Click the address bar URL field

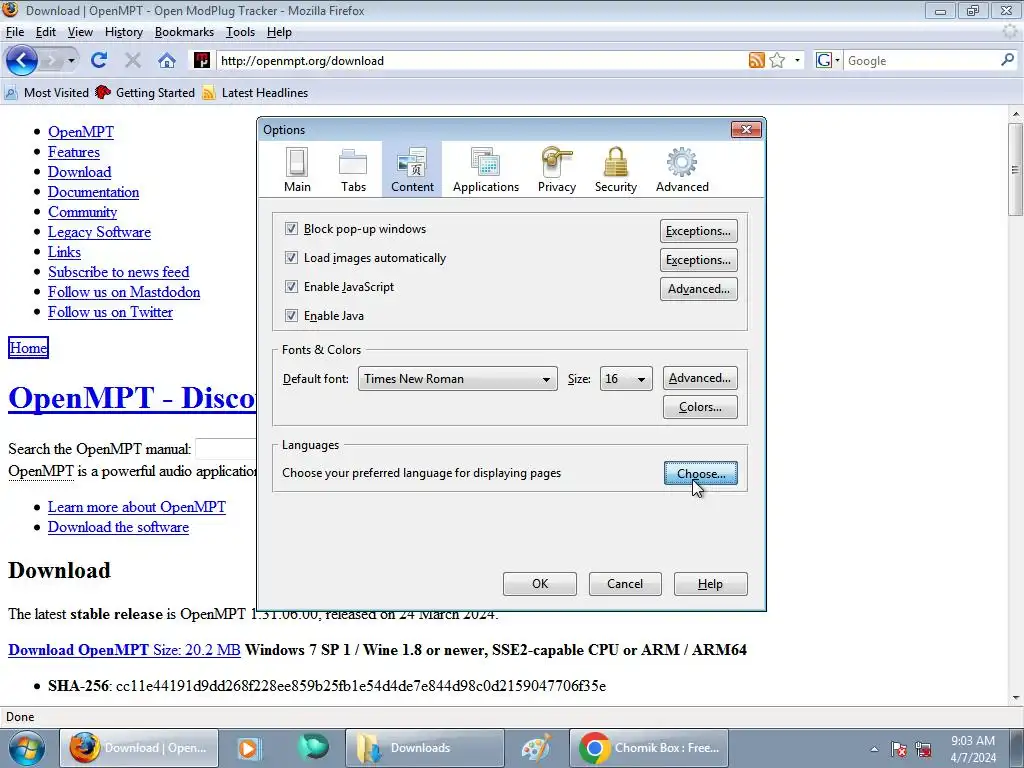[x=480, y=61]
